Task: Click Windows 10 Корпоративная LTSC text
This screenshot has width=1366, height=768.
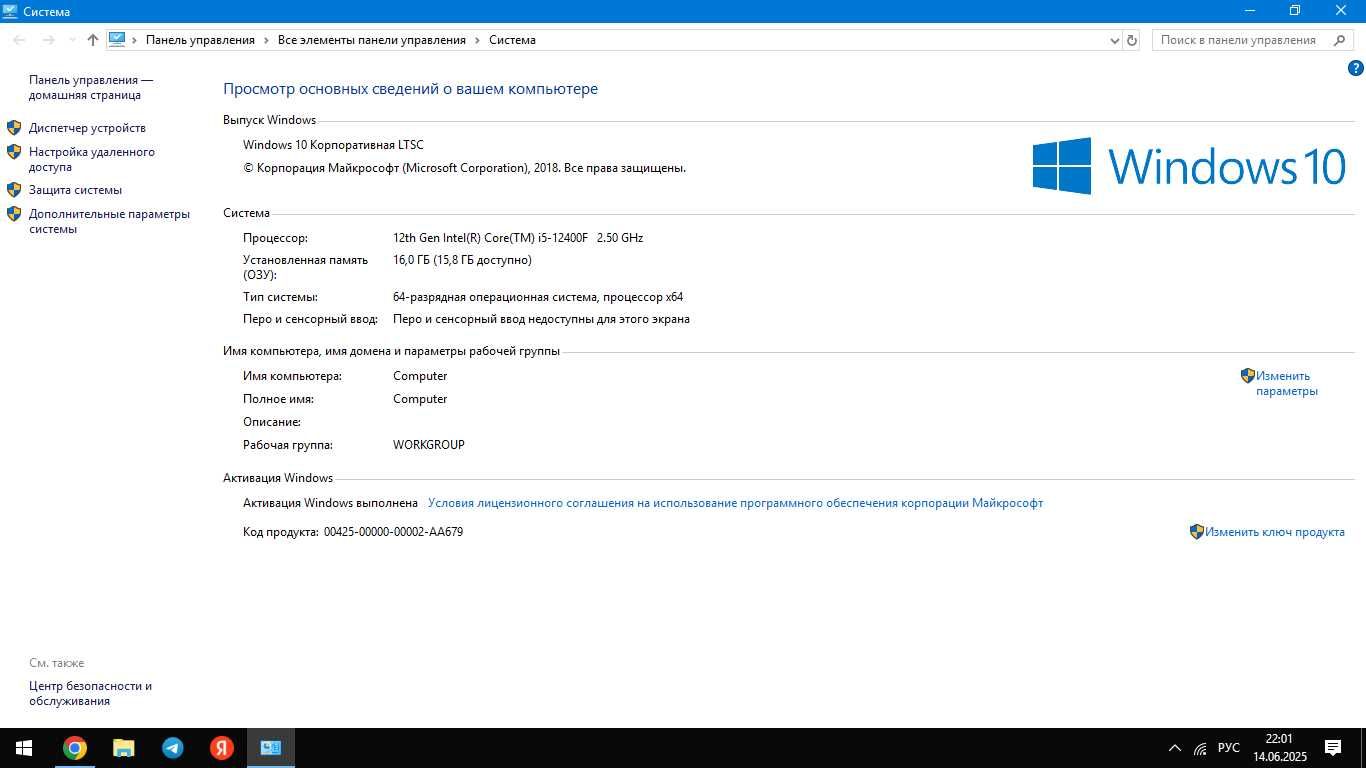Action: (333, 145)
